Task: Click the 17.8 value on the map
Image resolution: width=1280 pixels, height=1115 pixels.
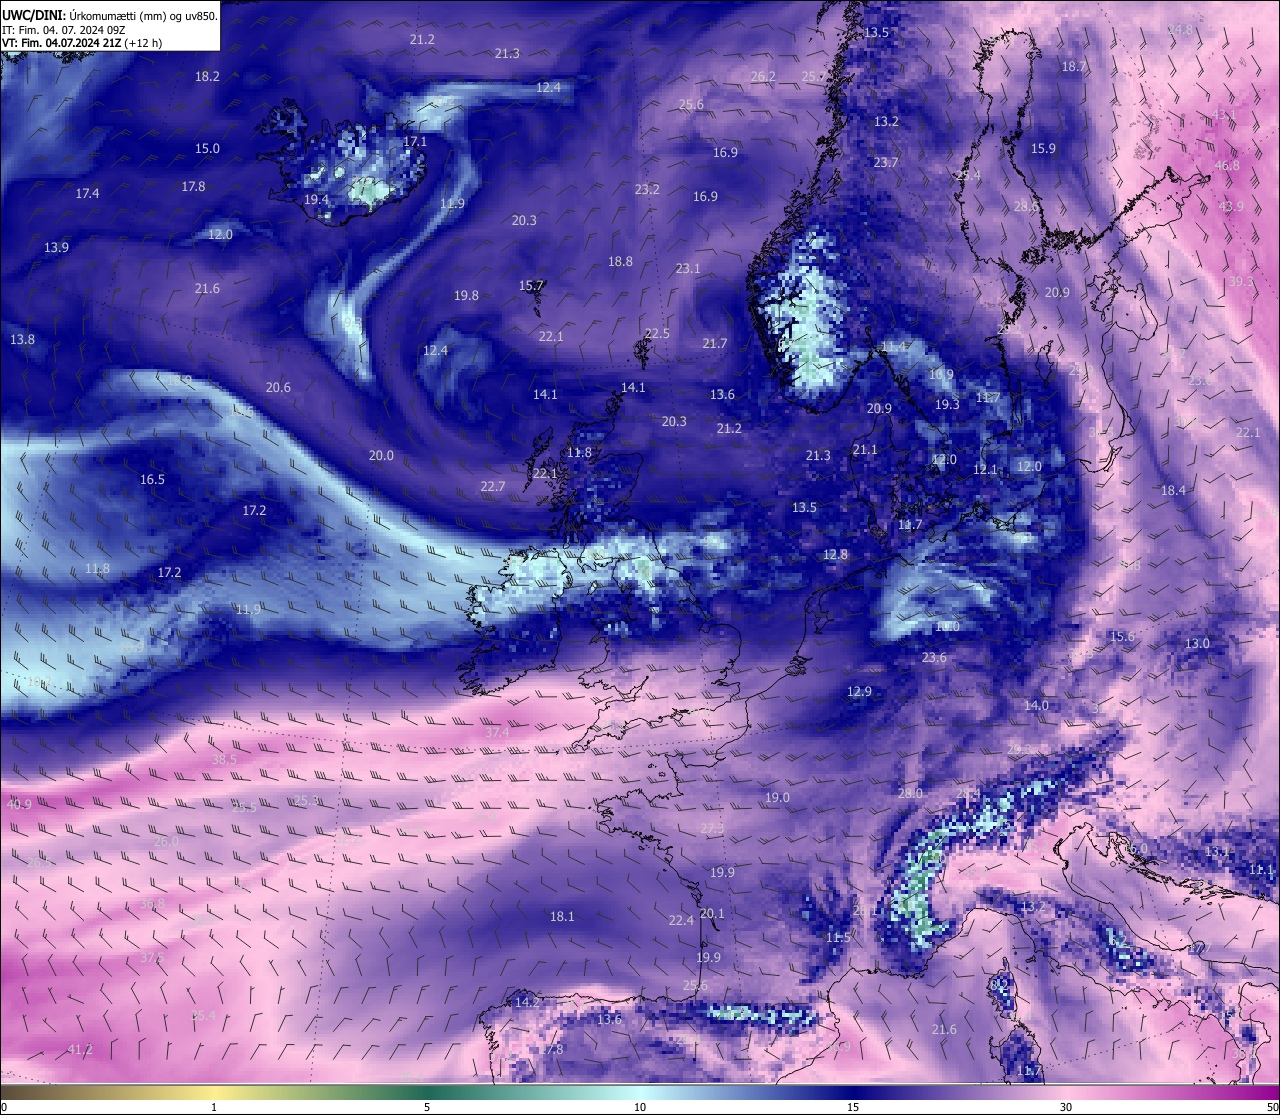Action: [x=193, y=186]
